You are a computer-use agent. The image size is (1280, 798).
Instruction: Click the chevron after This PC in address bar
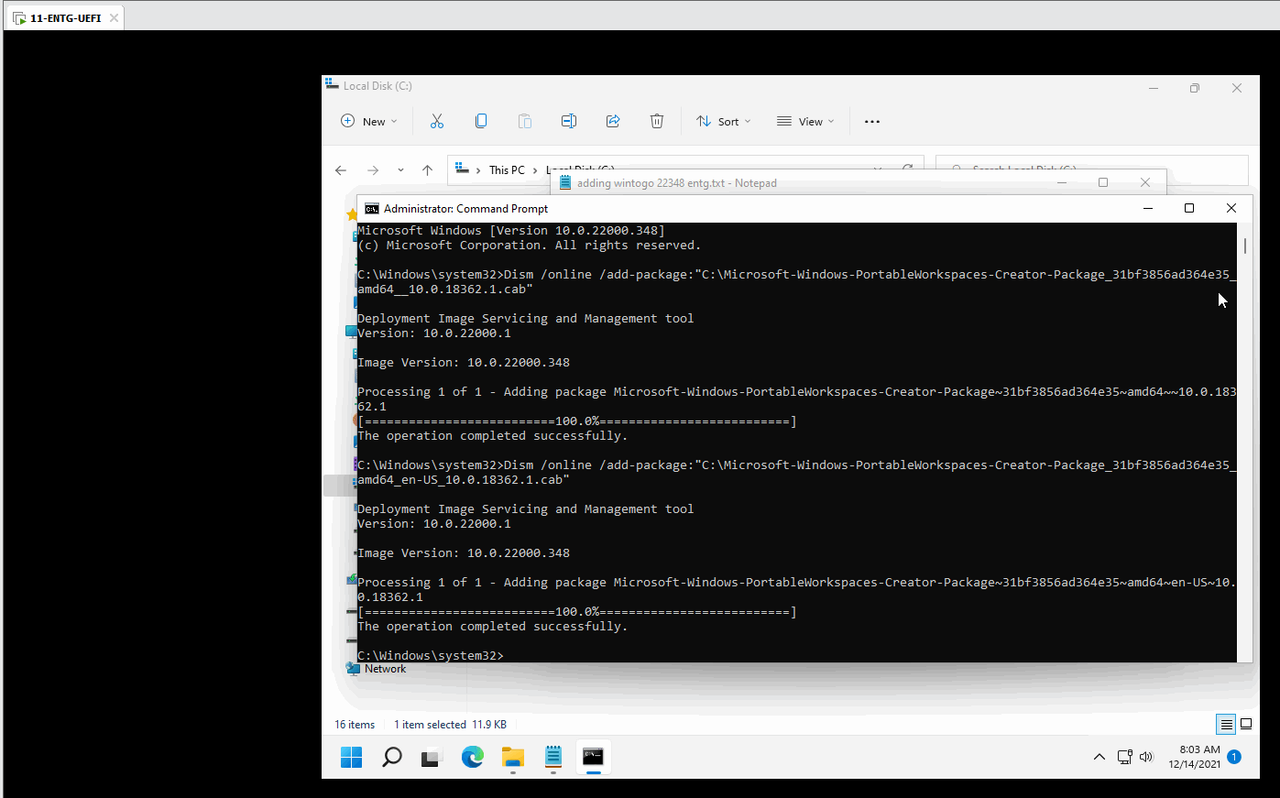535,170
